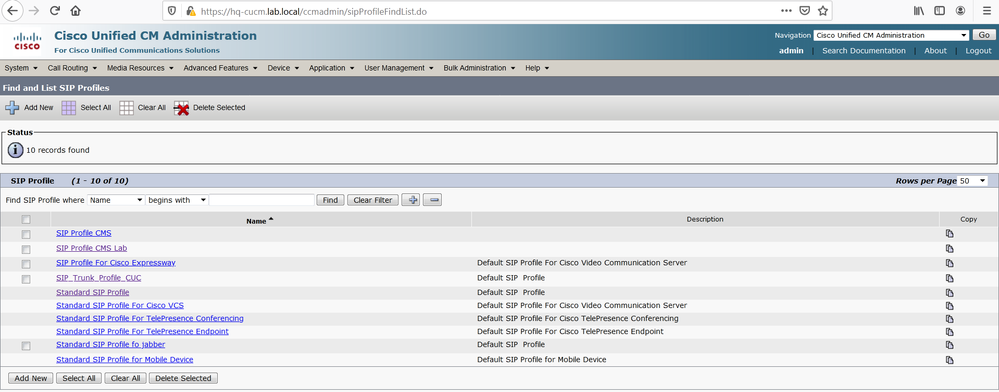Click the Add New plus icon in the toolbar
Screen dimensions: 999x392
(x=12, y=108)
